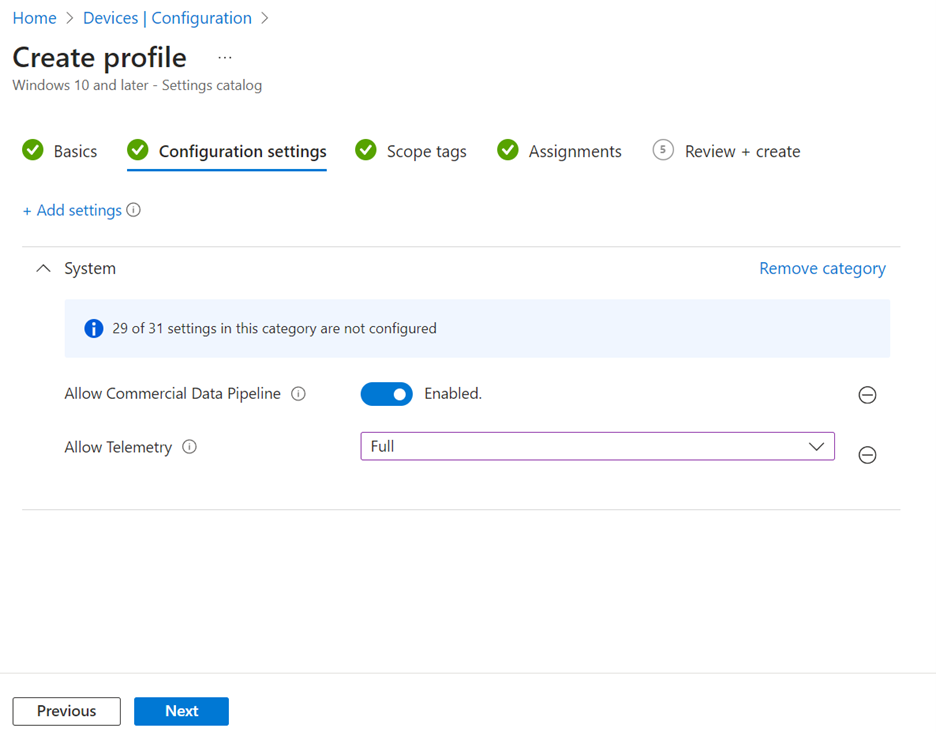Click the green checkmark icon for Basics
This screenshot has height=732, width=936.
[x=33, y=151]
